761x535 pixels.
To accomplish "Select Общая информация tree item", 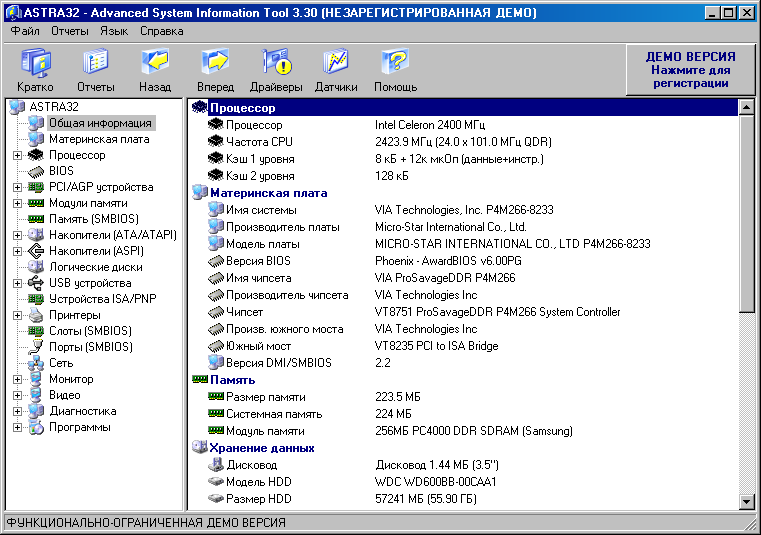I will [100, 123].
